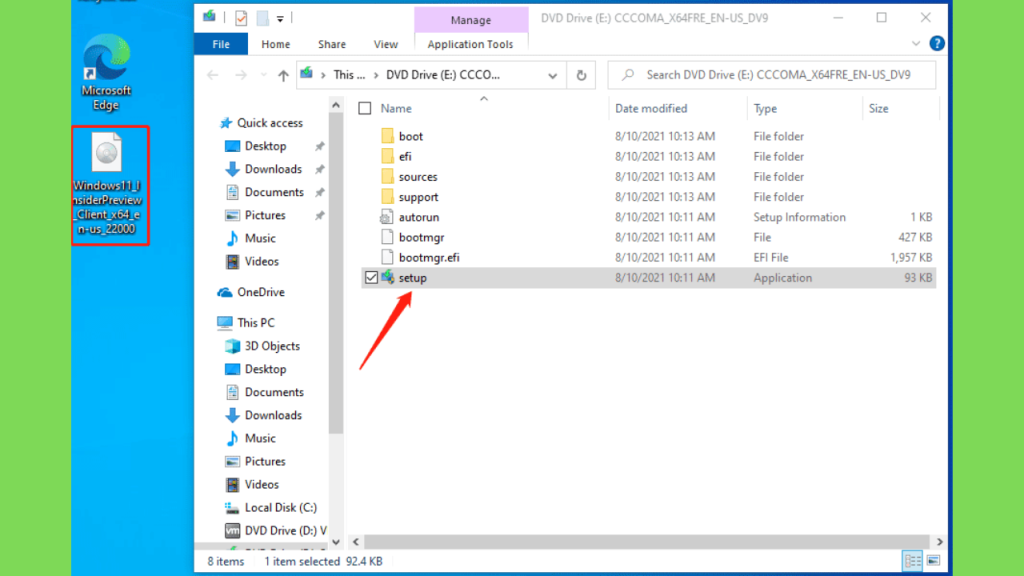1024x576 pixels.
Task: Switch to the Share ribbon tab
Action: 332,44
